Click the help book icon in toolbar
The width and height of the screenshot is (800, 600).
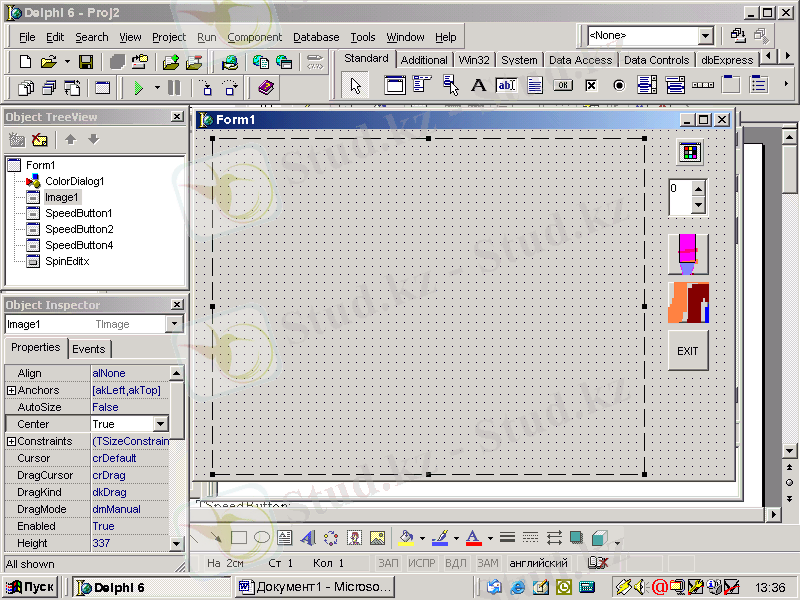265,88
